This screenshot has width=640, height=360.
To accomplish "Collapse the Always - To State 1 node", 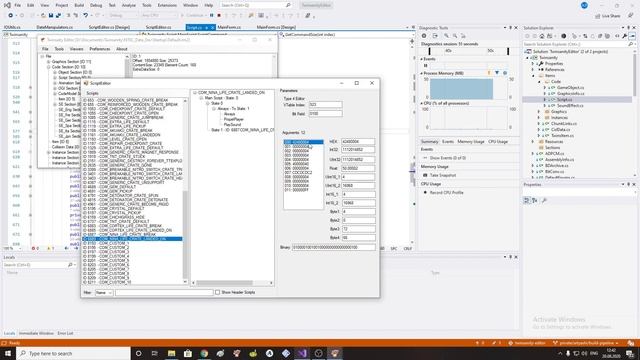I will pos(213,109).
